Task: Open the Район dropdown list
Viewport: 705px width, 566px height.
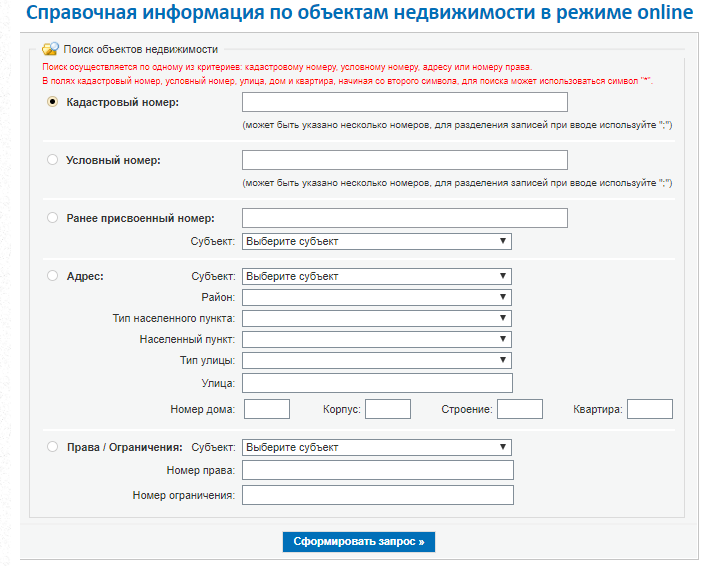Action: 377,297
